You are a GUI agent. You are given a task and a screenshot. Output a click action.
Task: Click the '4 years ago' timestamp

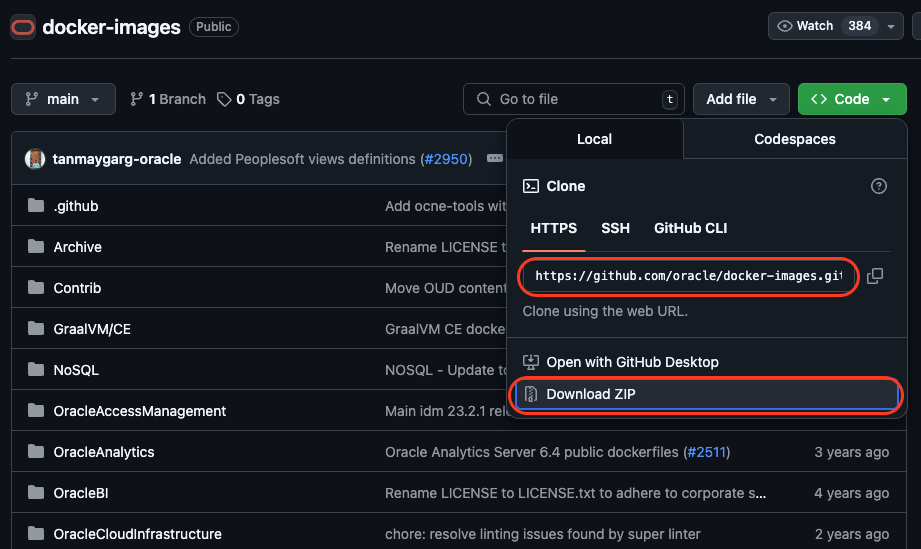(851, 493)
